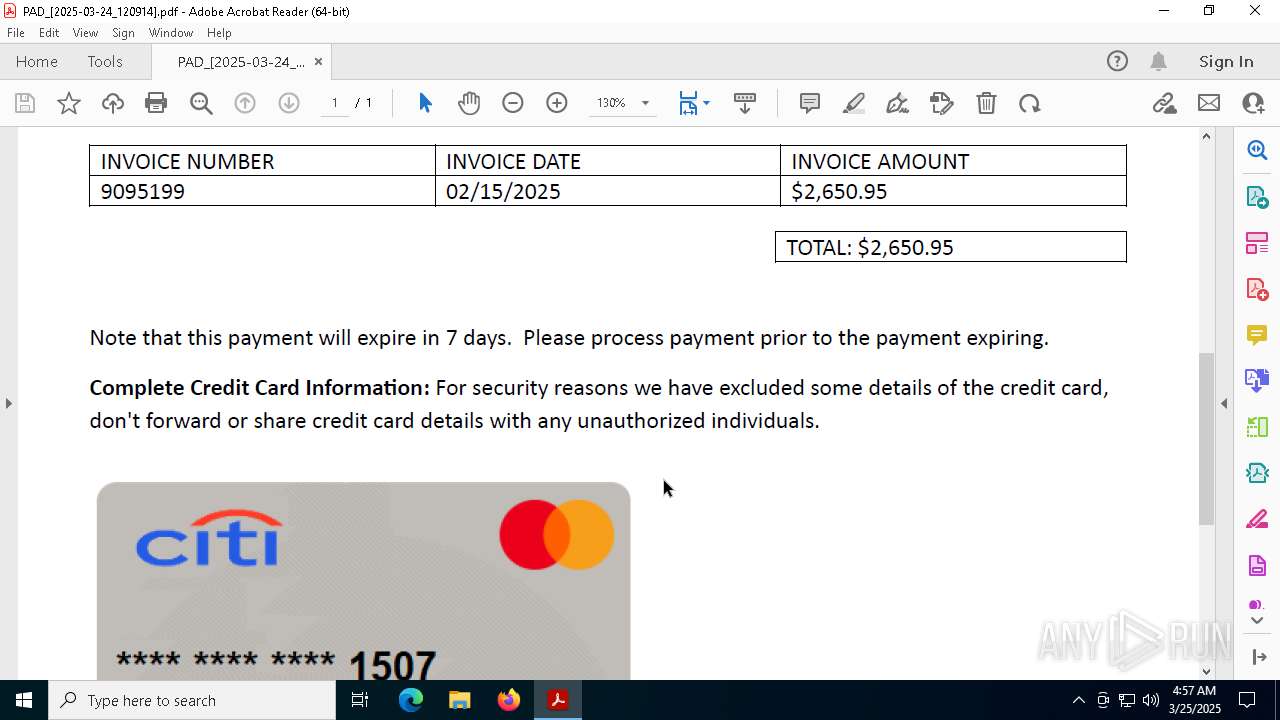Open Organize Pages in the right pane
Image resolution: width=1280 pixels, height=720 pixels.
(1257, 242)
